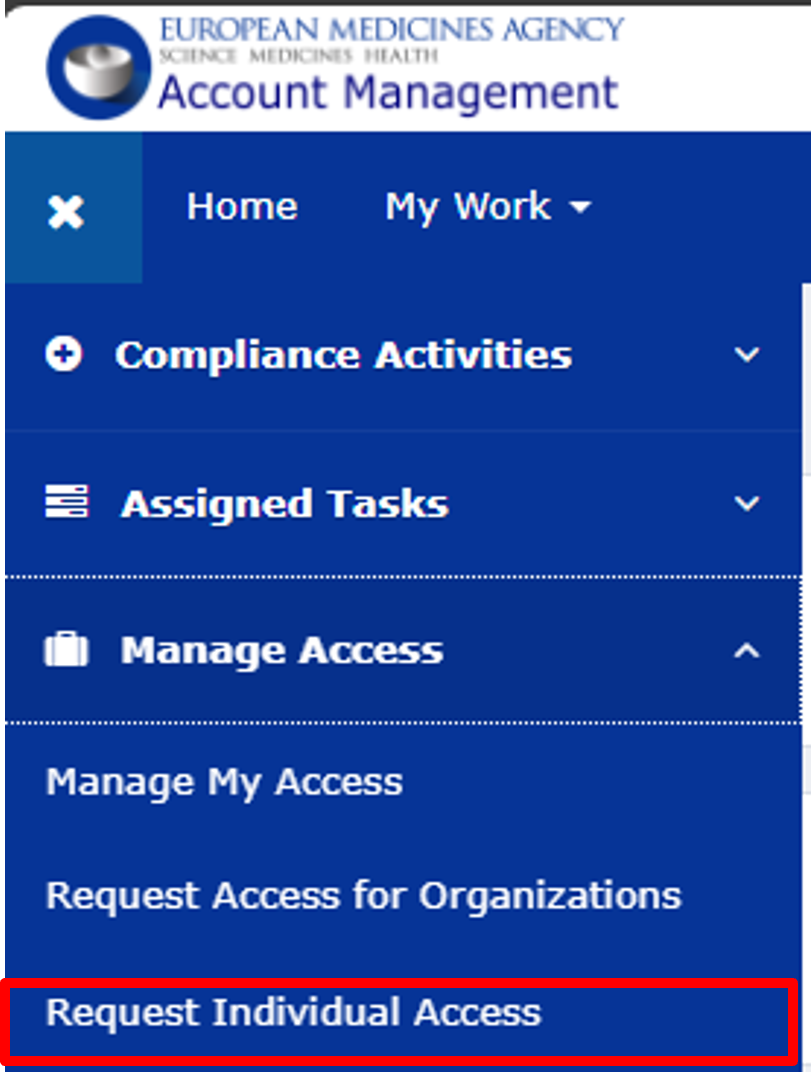Click the plus icon beside Compliance Activities
This screenshot has height=1072, width=811.
coord(65,355)
